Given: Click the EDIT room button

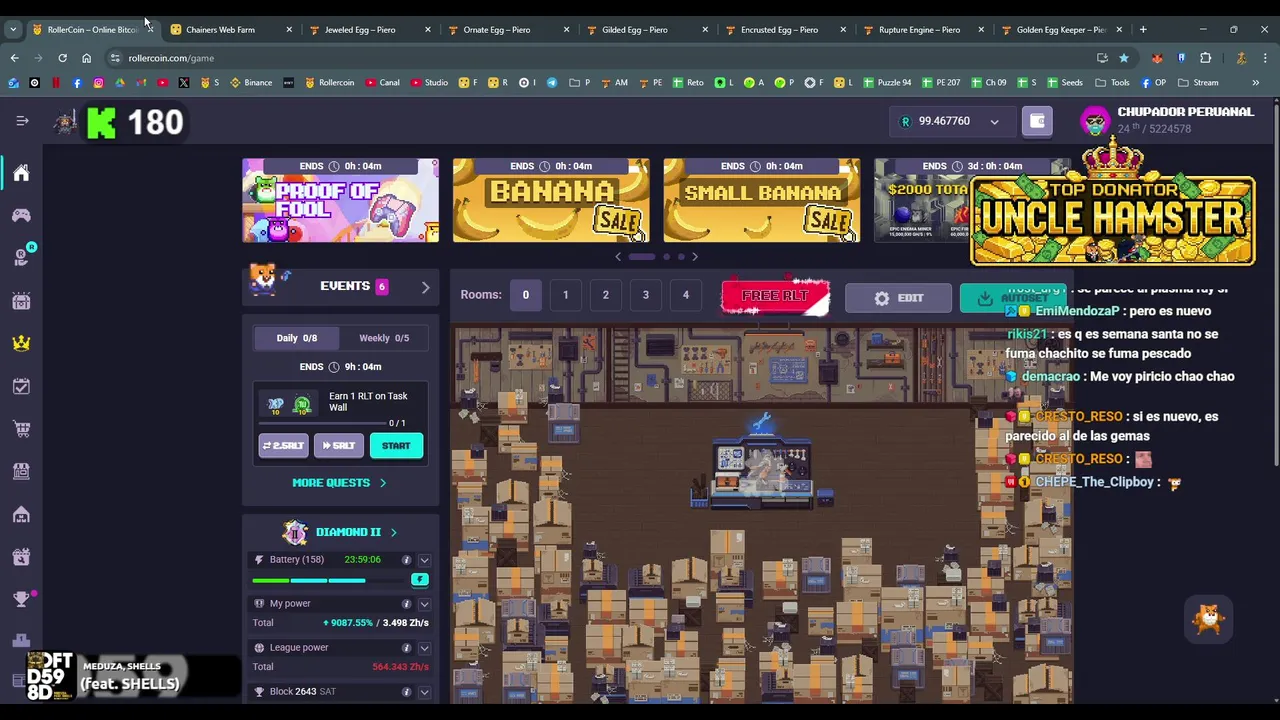Looking at the screenshot, I should 898,298.
